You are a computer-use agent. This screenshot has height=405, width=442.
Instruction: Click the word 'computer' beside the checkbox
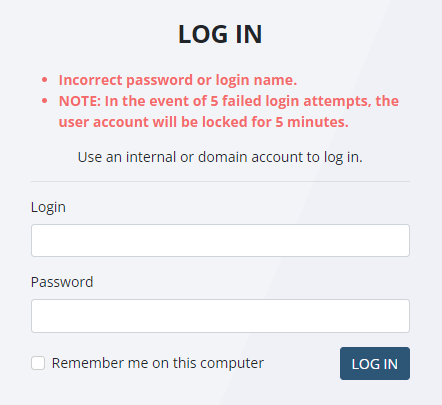232,363
